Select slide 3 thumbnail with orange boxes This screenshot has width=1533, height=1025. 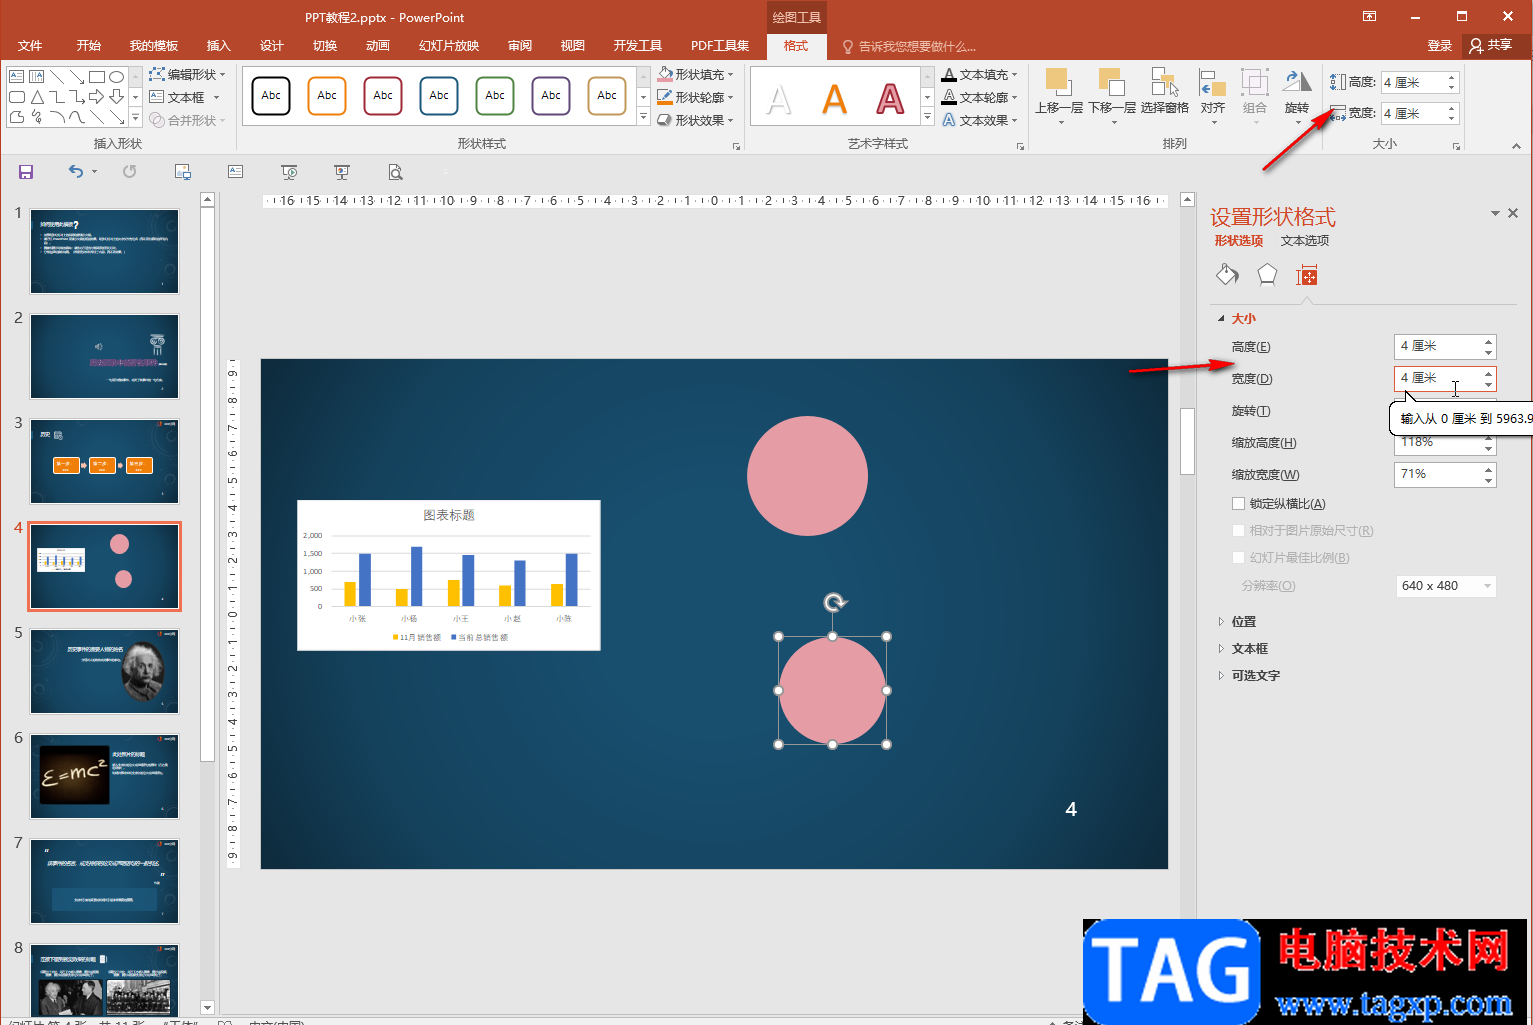coord(105,461)
